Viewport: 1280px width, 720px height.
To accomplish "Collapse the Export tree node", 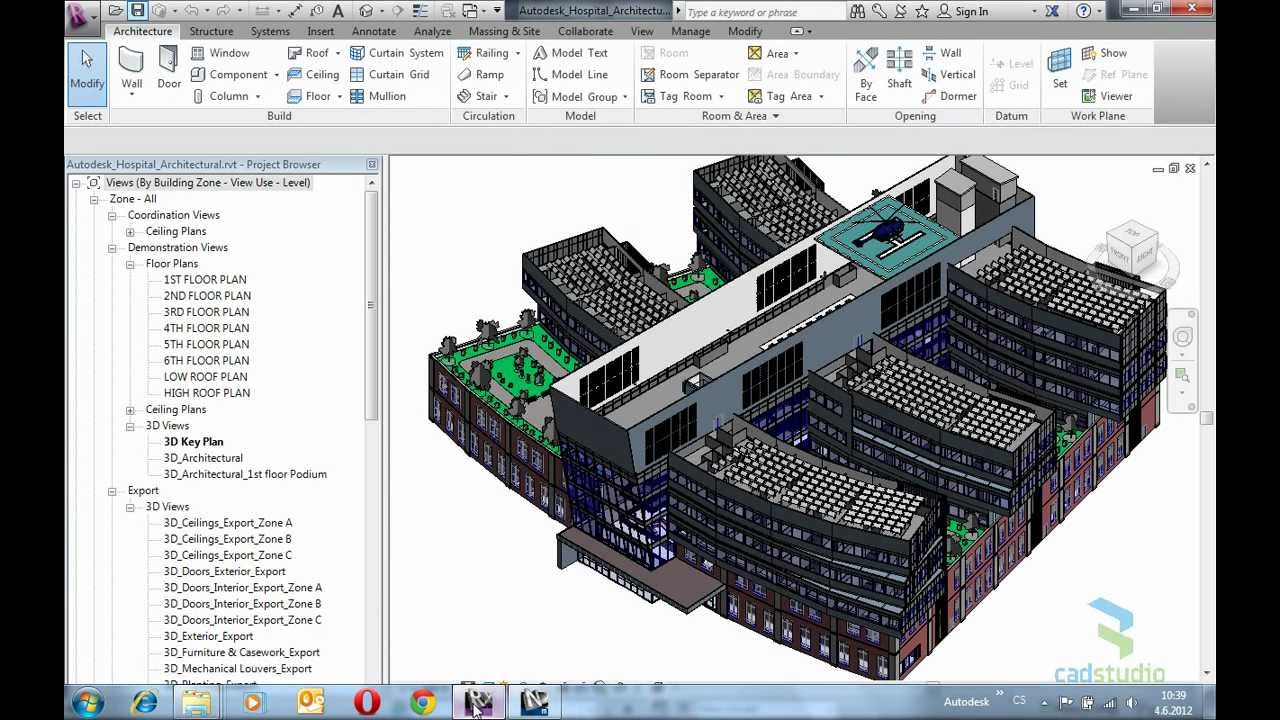I will [x=112, y=491].
